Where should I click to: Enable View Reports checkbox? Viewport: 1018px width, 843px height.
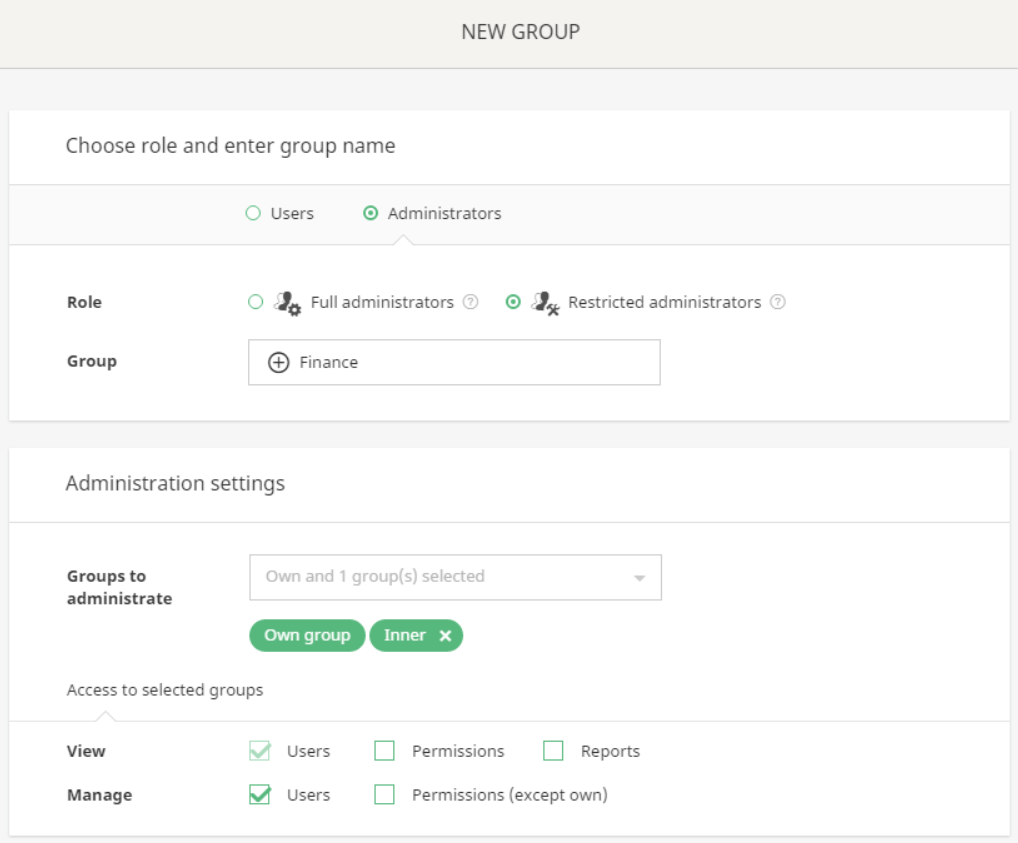[x=554, y=751]
